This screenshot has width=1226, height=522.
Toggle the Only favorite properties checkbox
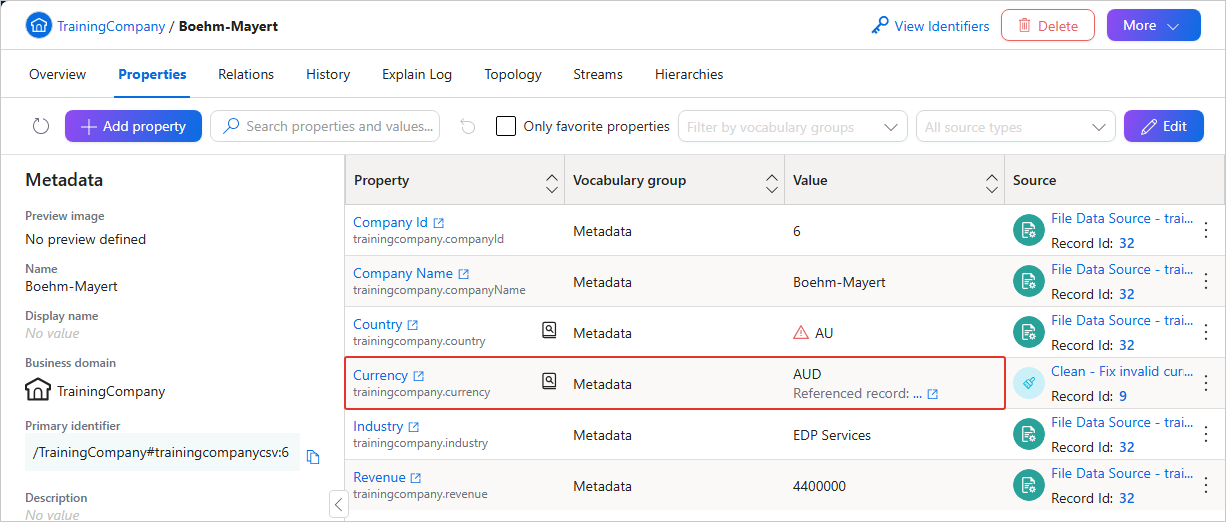506,126
